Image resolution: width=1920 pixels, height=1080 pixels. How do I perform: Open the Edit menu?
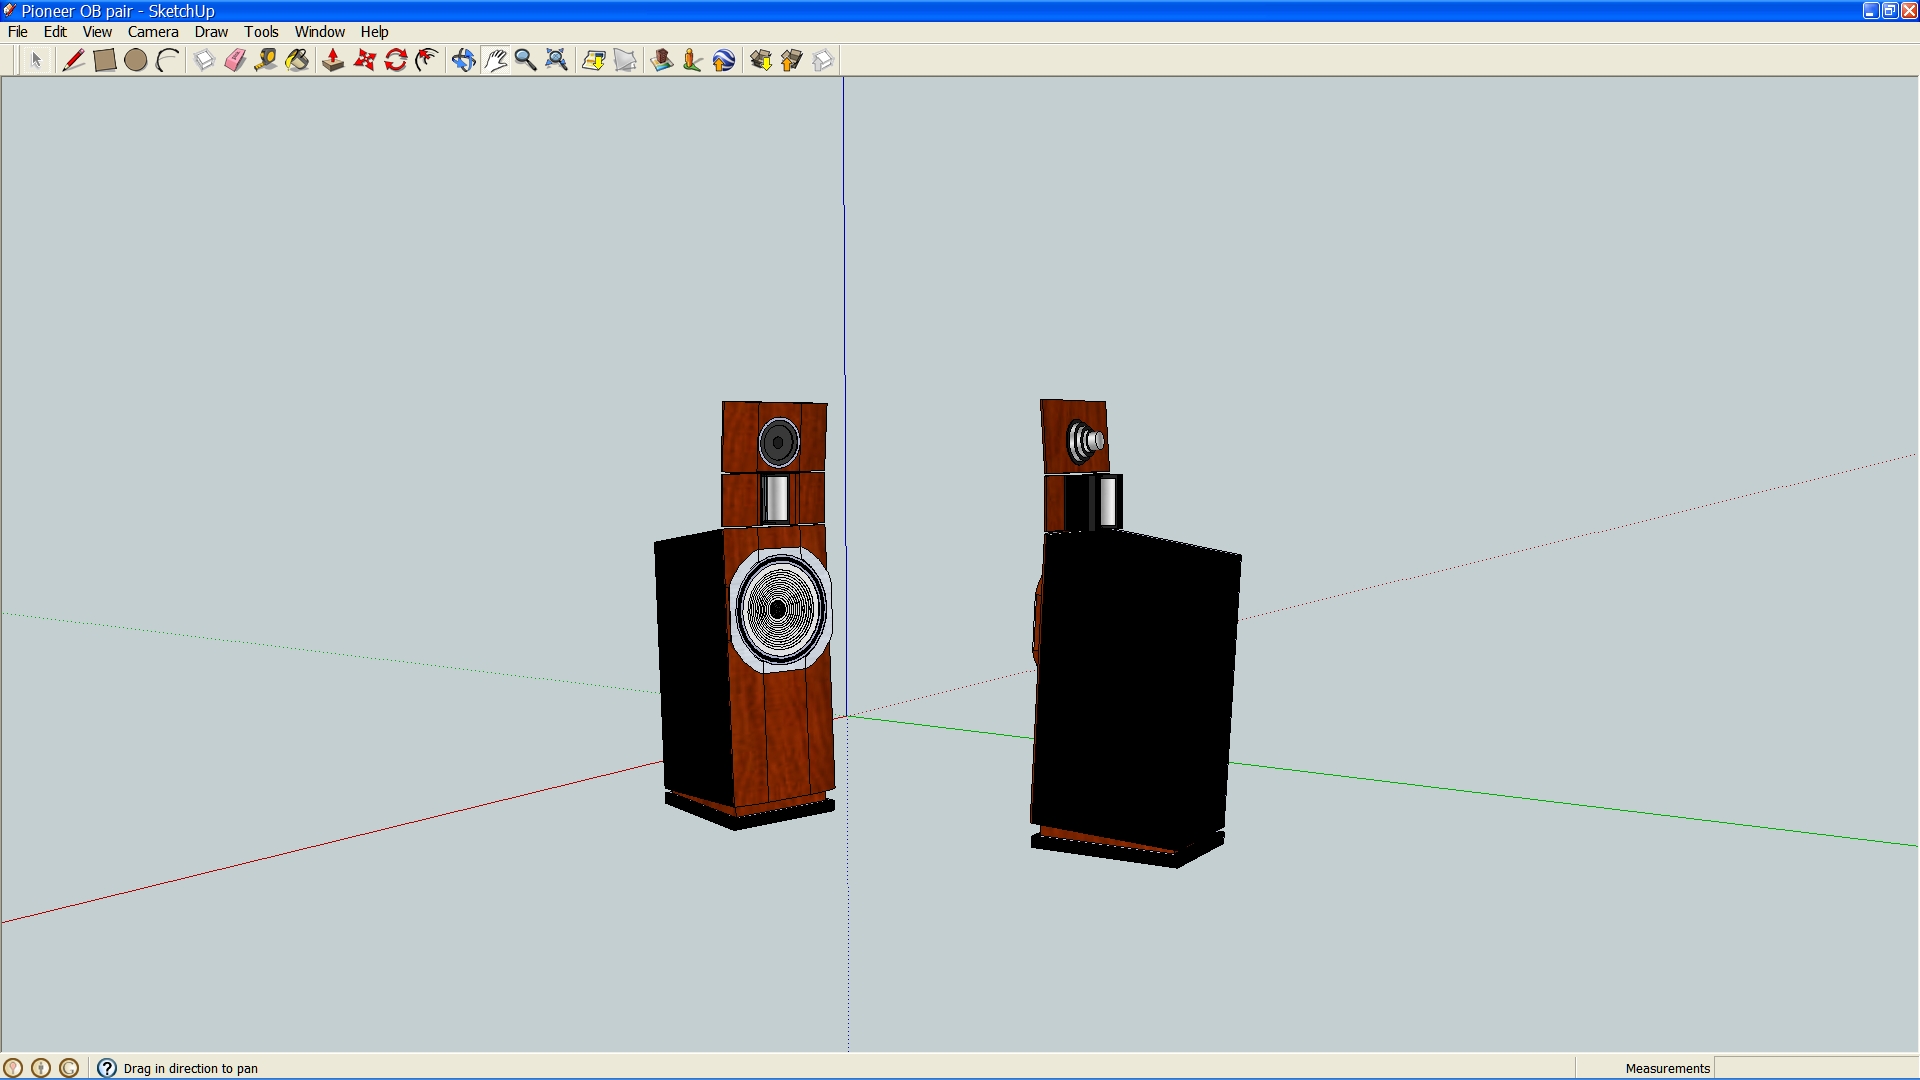pyautogui.click(x=55, y=32)
